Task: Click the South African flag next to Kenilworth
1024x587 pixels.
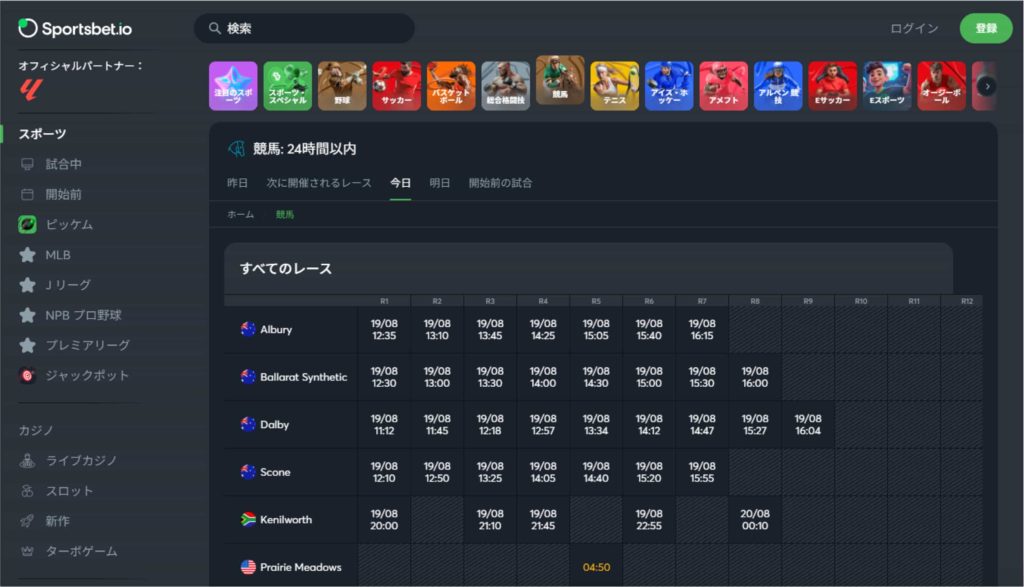Action: (x=248, y=520)
